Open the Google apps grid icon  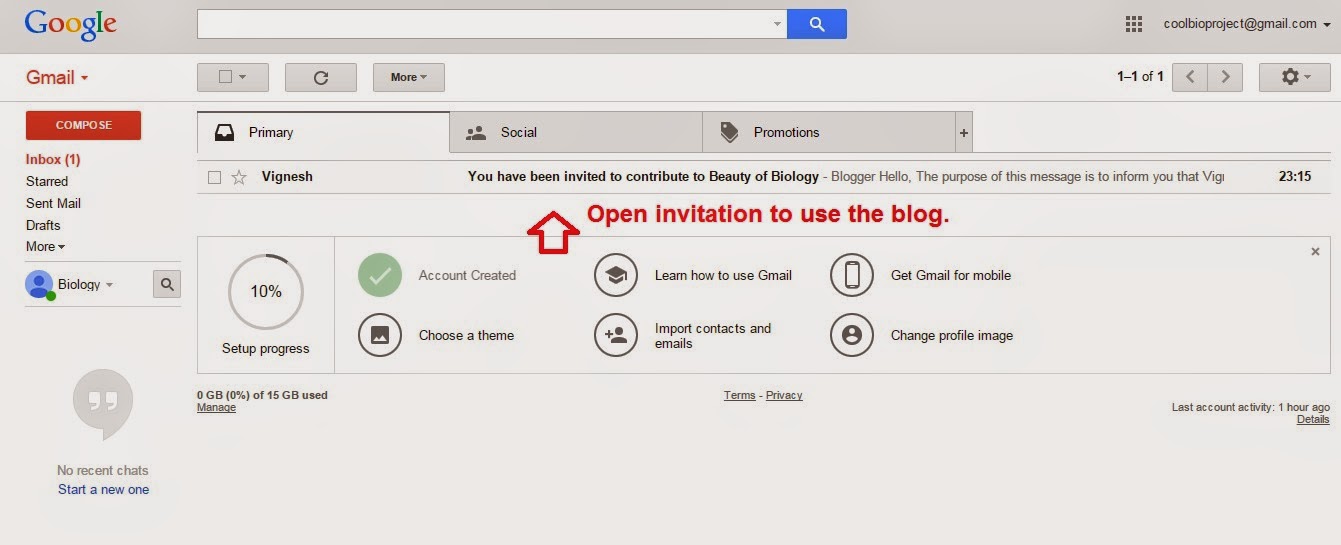click(x=1134, y=24)
